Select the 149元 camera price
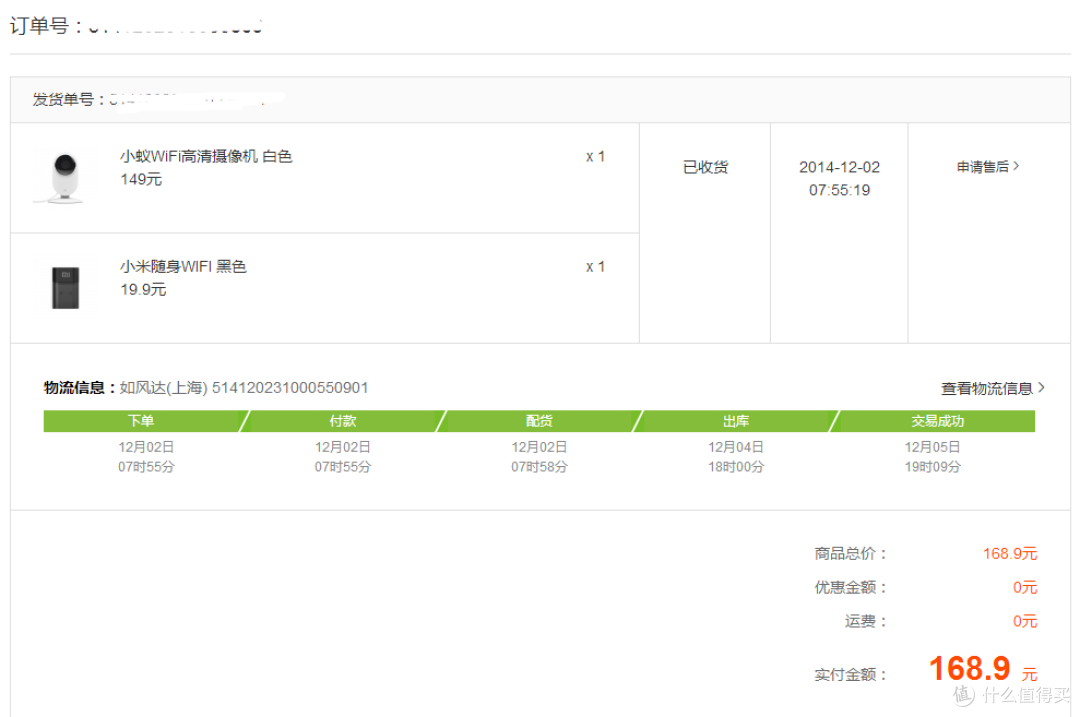1080x717 pixels. (141, 179)
